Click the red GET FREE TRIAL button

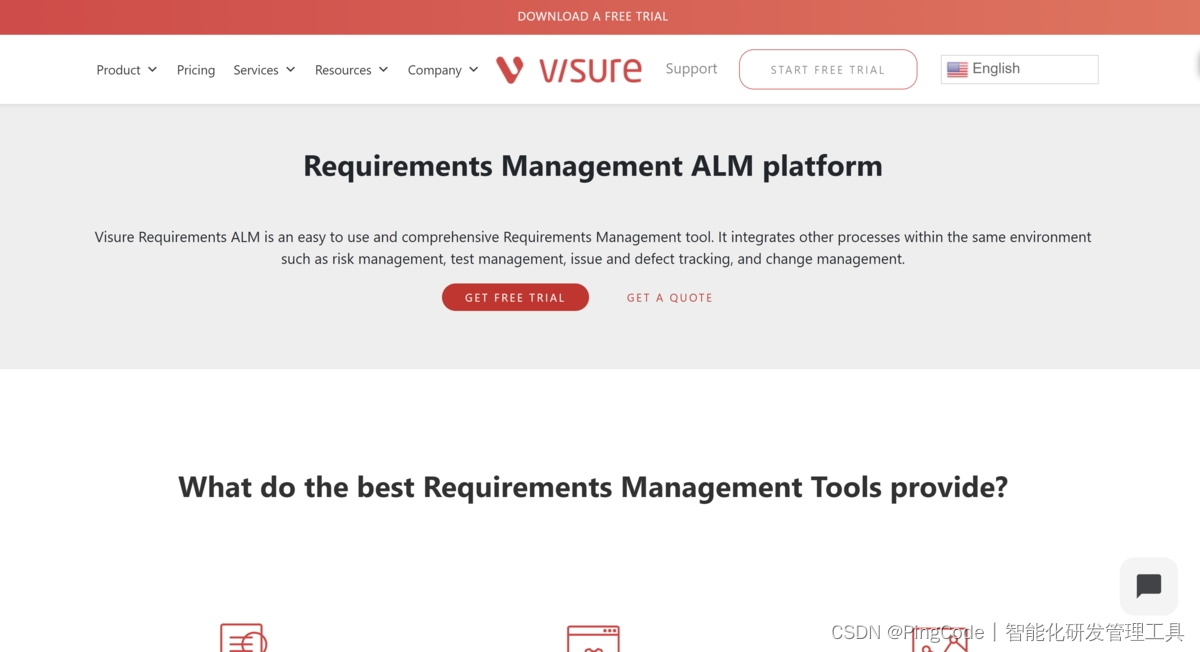click(515, 297)
